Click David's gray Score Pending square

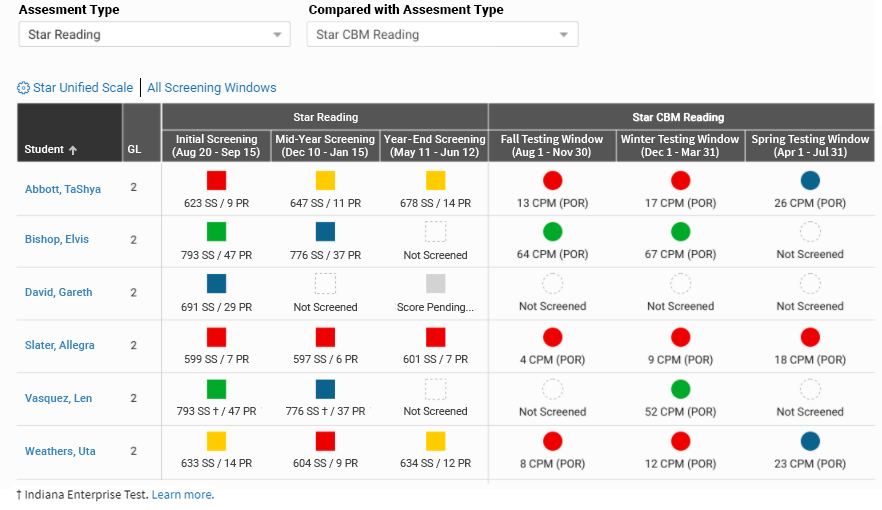(435, 284)
